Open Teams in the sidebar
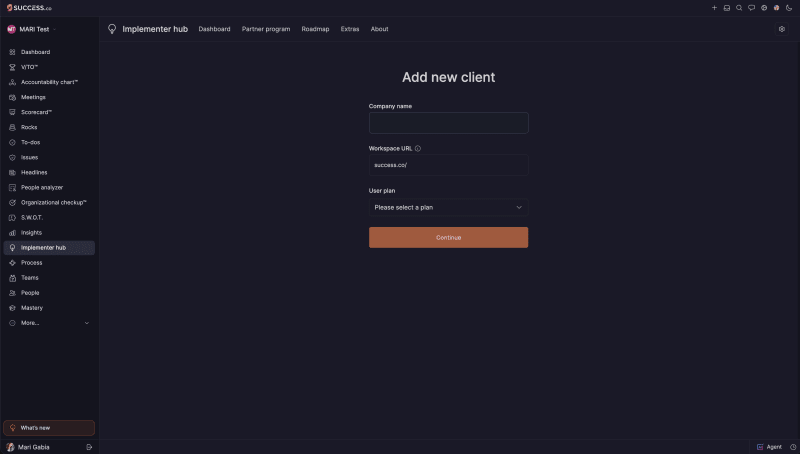Image resolution: width=800 pixels, height=454 pixels. coord(49,278)
